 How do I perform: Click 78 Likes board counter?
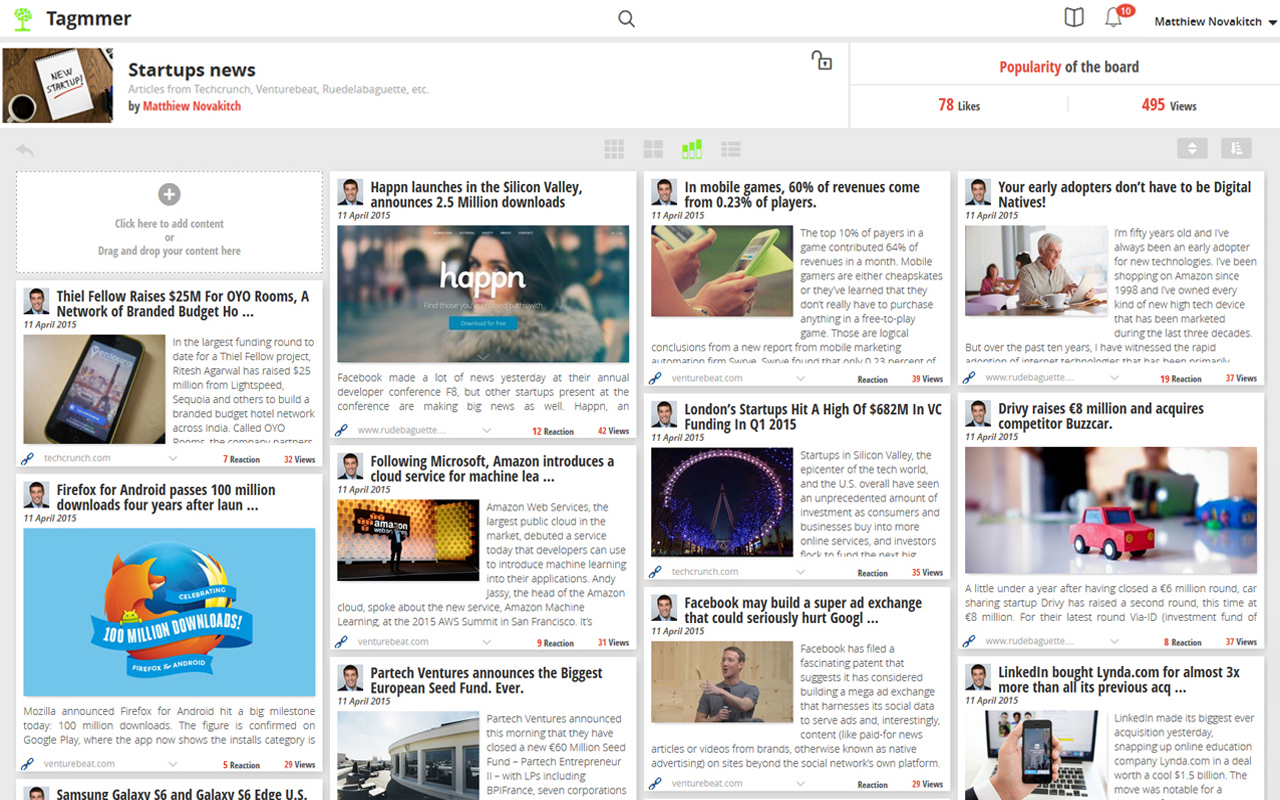pyautogui.click(x=959, y=105)
